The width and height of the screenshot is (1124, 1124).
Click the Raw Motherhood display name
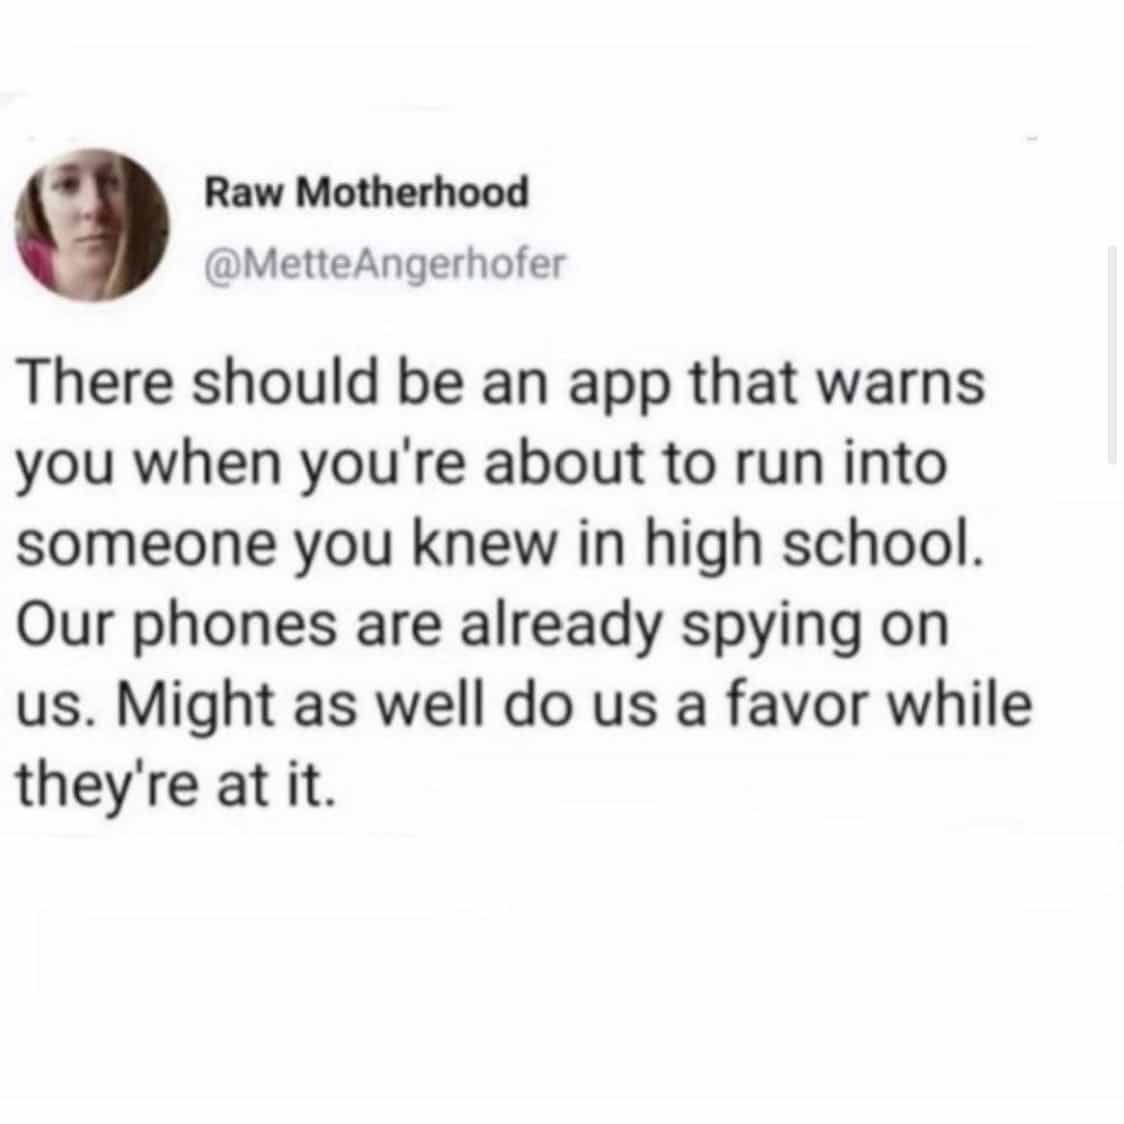(x=366, y=192)
